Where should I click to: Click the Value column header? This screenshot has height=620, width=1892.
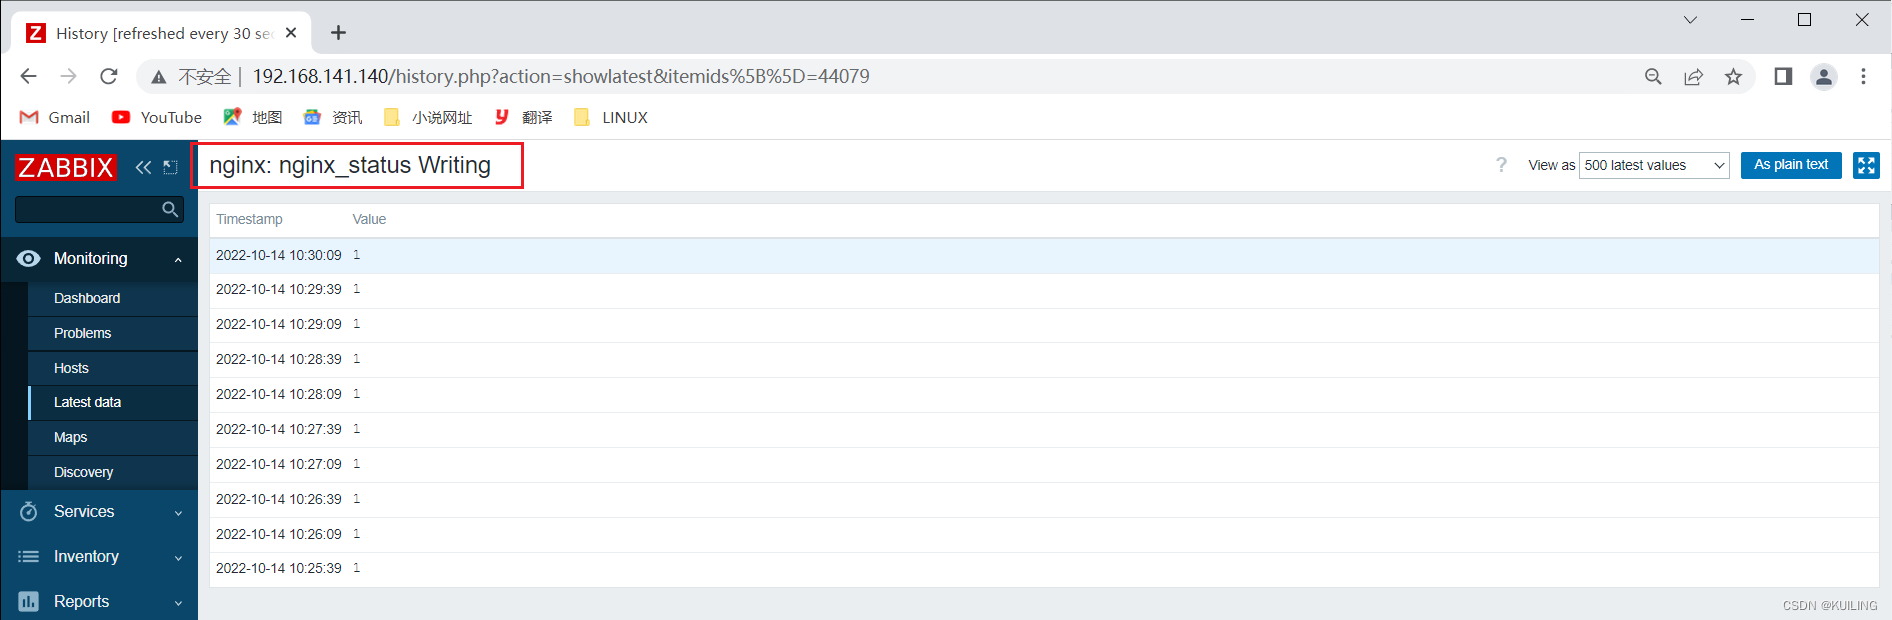click(369, 219)
